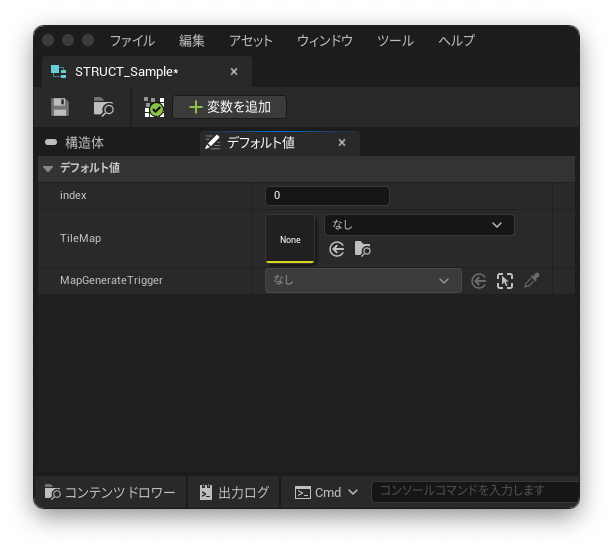613x550 pixels.
Task: Click the macOS minimize window button
Action: click(x=68, y=40)
